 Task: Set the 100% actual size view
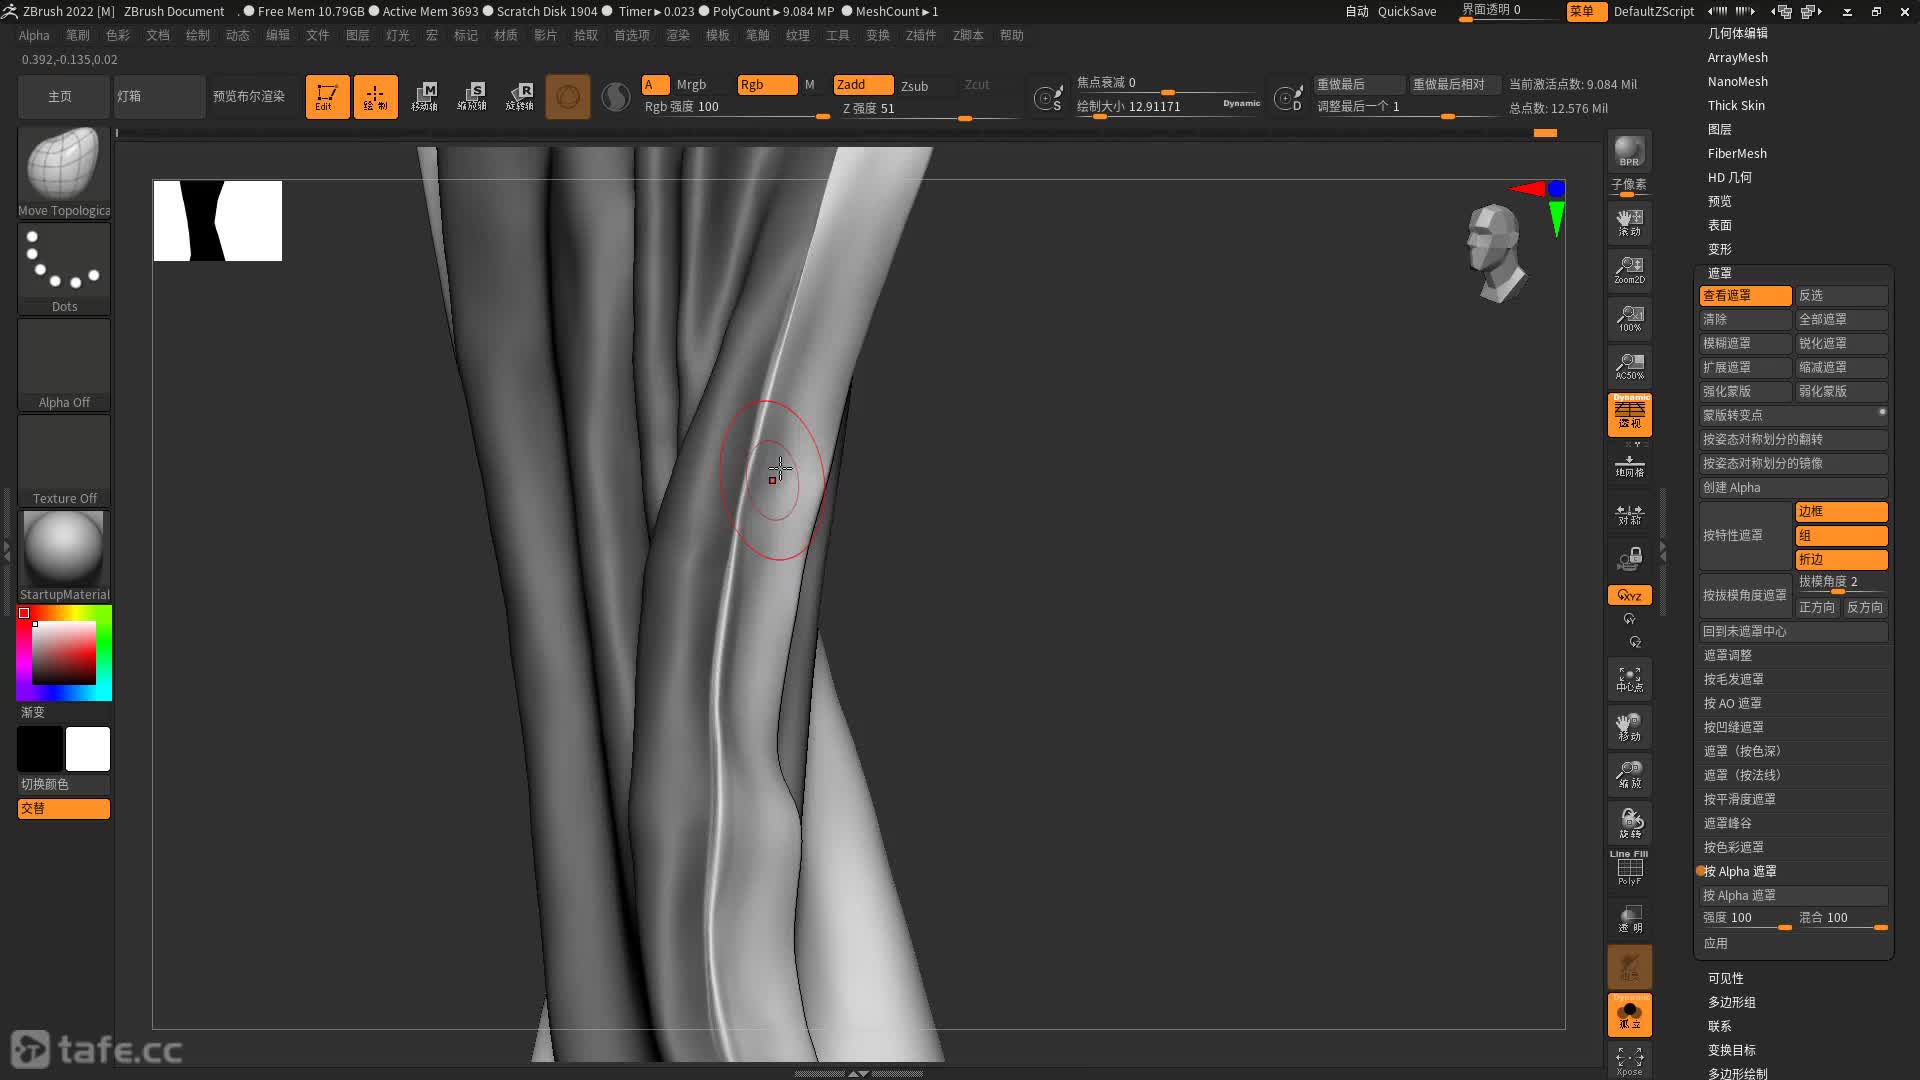[x=1629, y=318]
